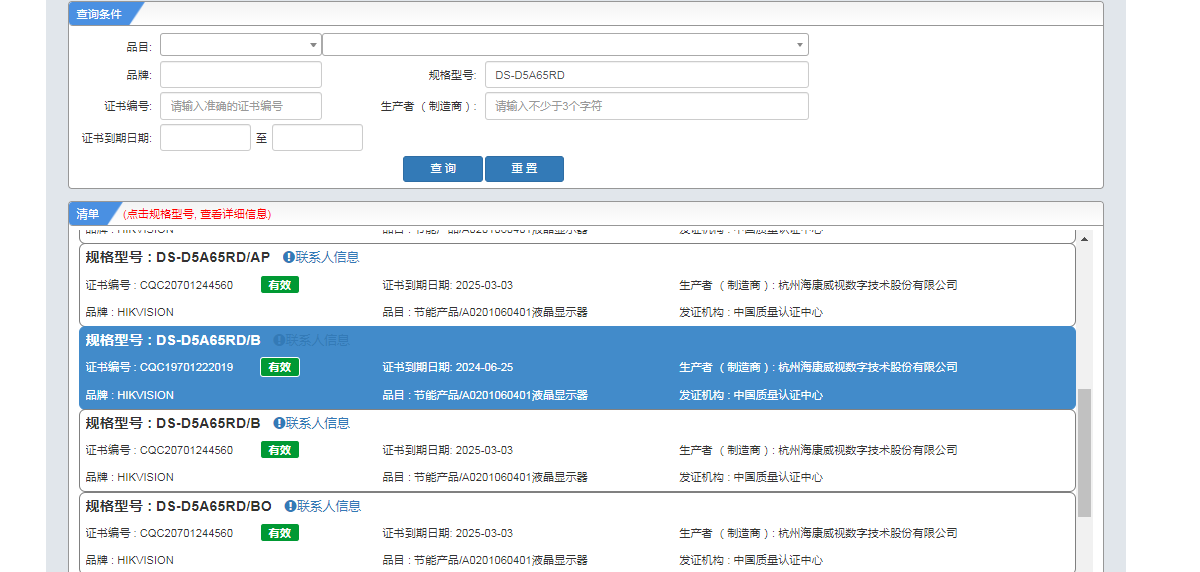Select the 清单 list header tab

89,214
